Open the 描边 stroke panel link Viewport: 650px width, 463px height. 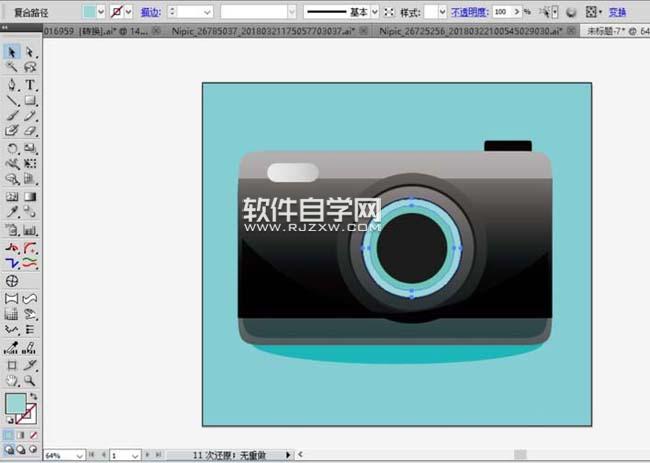point(150,12)
